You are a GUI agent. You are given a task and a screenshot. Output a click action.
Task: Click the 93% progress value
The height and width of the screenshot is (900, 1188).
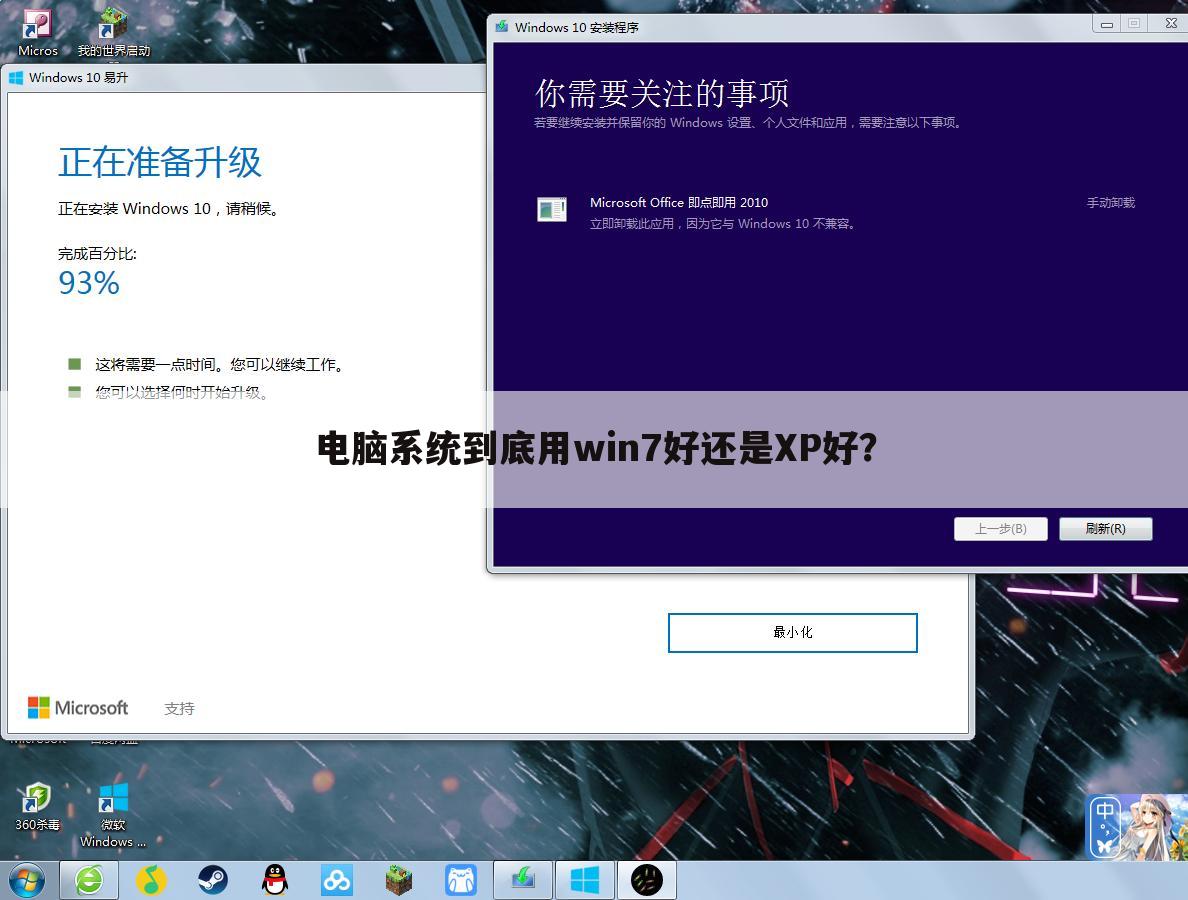point(89,283)
